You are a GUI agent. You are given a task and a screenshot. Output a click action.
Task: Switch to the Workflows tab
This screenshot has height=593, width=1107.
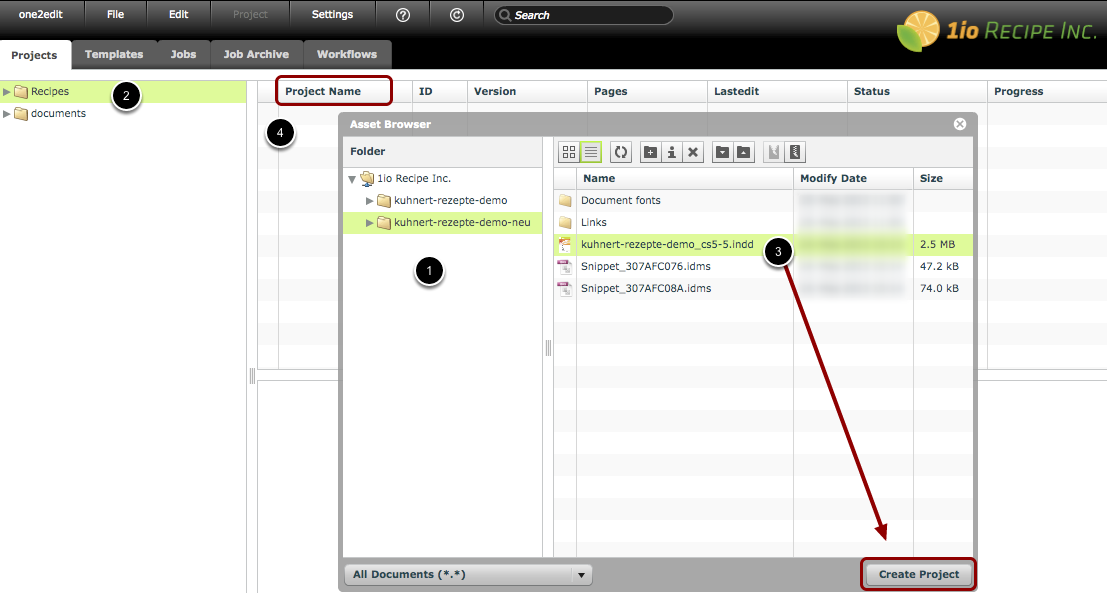tap(347, 54)
